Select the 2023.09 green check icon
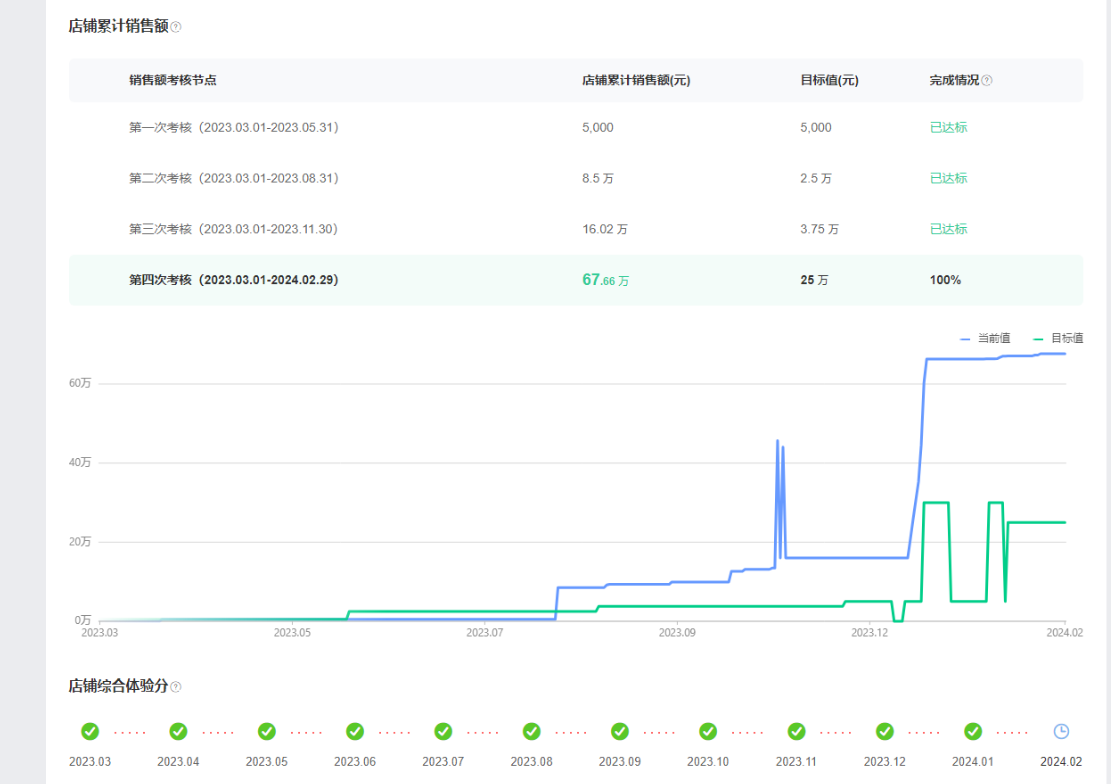 tap(620, 731)
